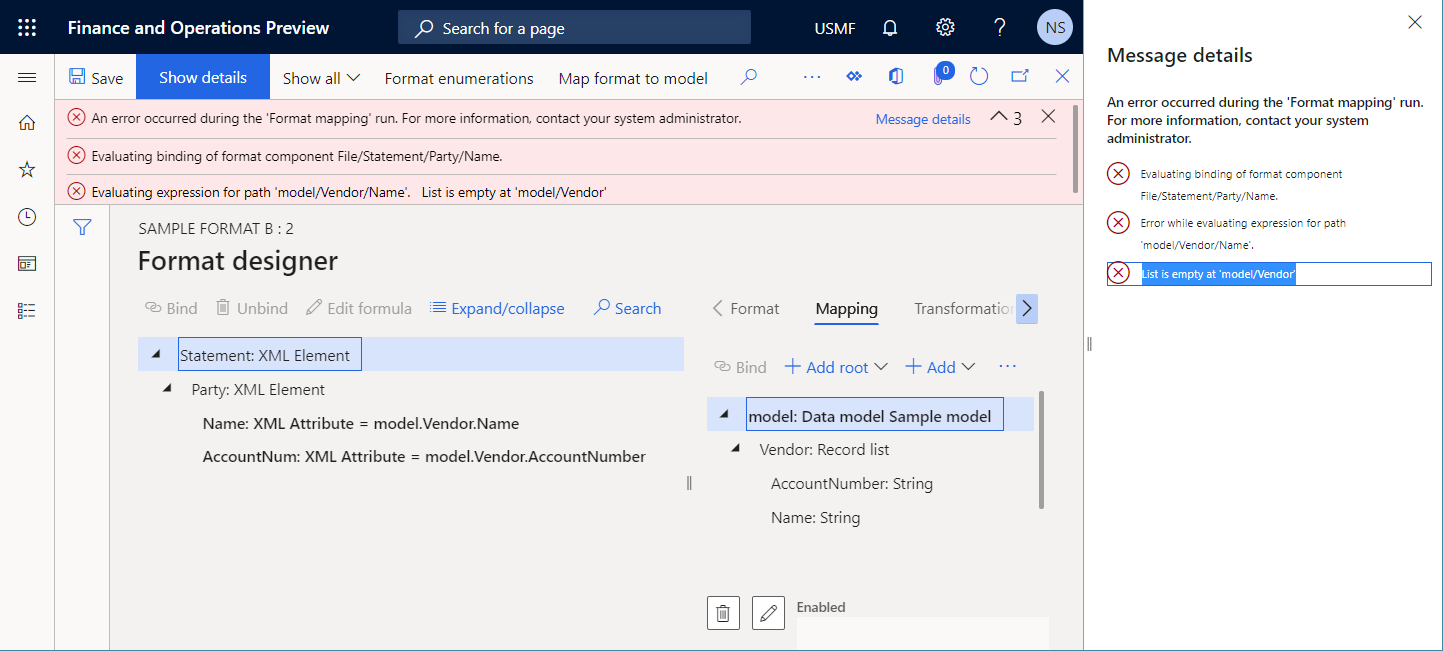Open attachments icon with 0 badge
Viewport: 1443px width, 651px height.
pyautogui.click(x=940, y=75)
